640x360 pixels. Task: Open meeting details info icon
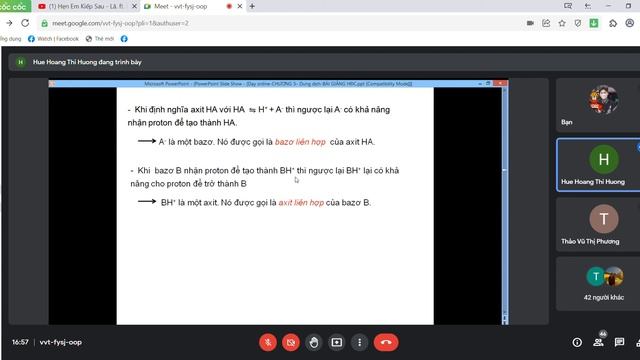tap(577, 342)
